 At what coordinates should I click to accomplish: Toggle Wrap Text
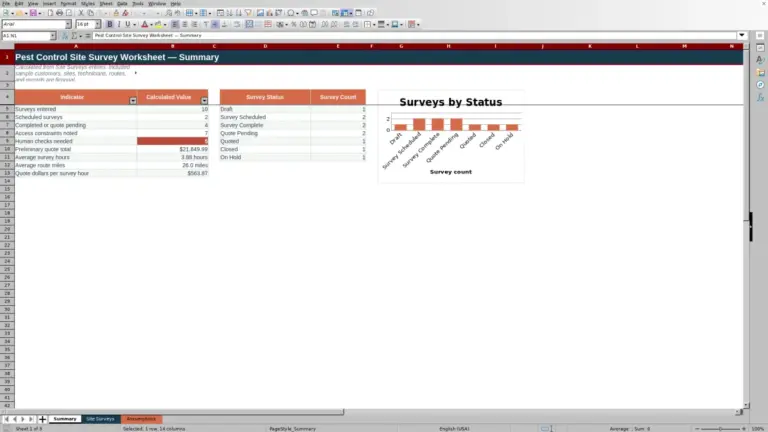tap(237, 24)
